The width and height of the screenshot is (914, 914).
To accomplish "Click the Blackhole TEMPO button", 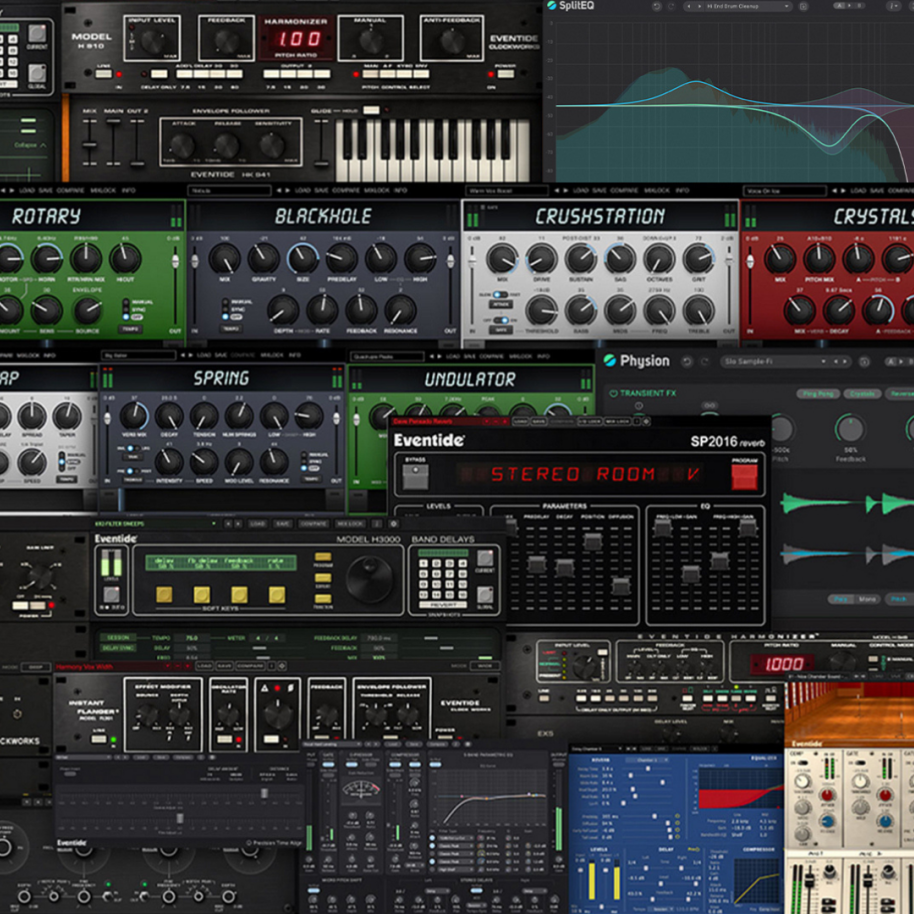I will [232, 328].
